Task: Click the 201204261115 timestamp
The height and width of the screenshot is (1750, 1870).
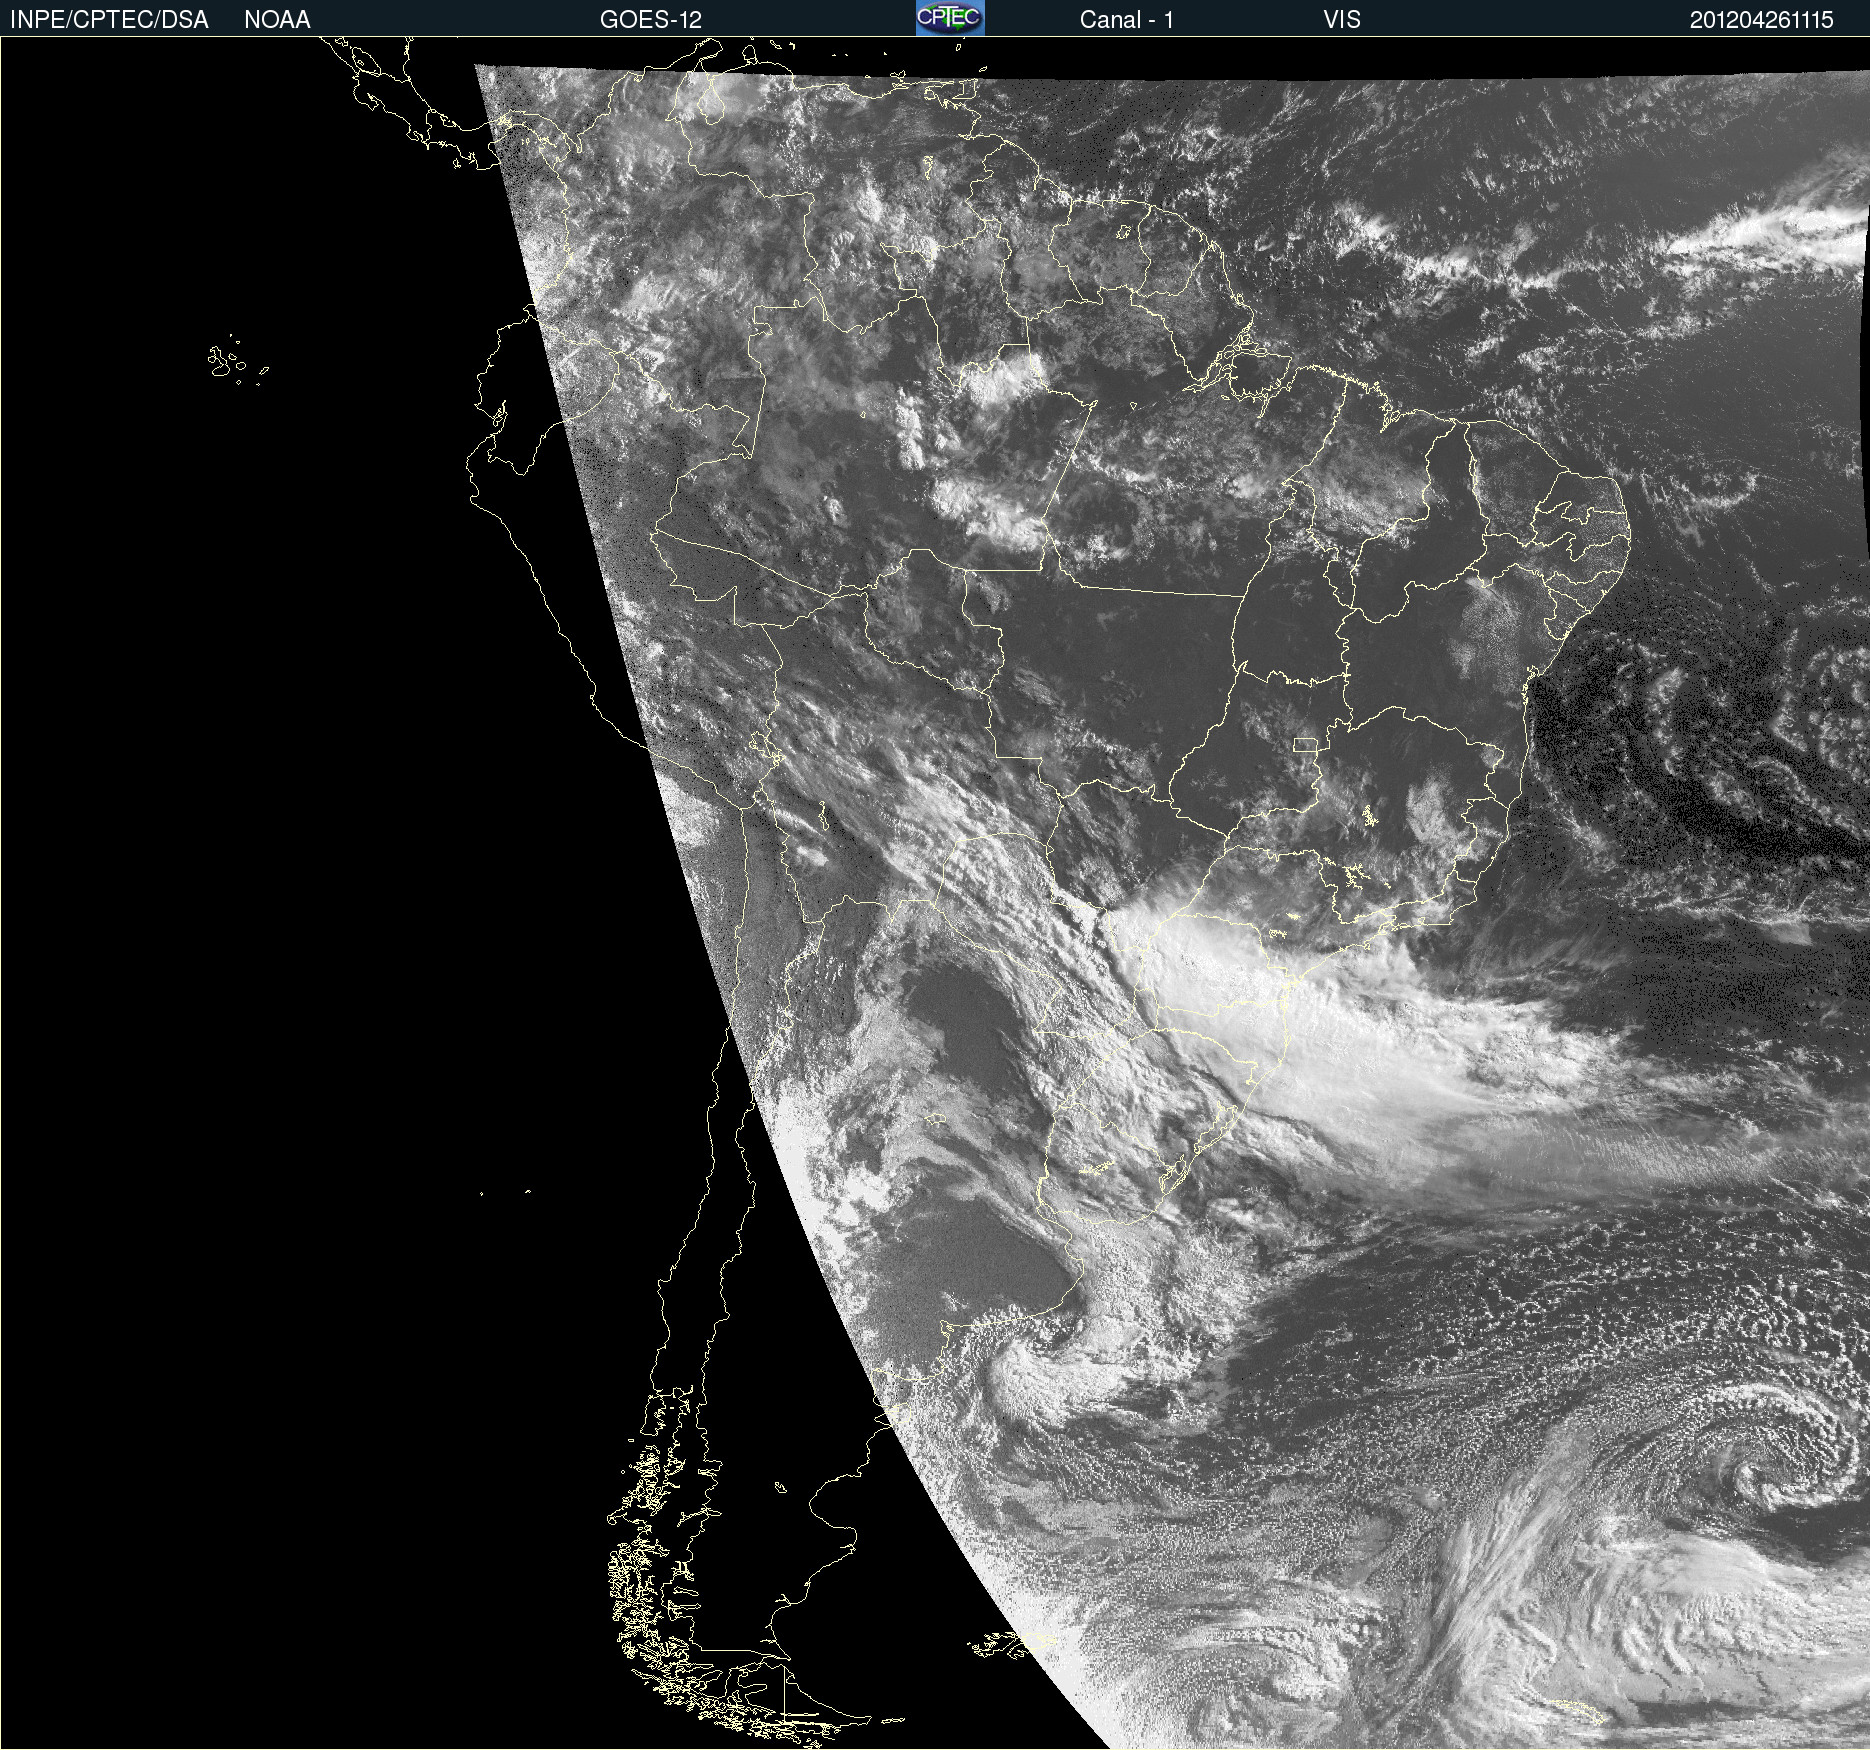Action: [1762, 20]
